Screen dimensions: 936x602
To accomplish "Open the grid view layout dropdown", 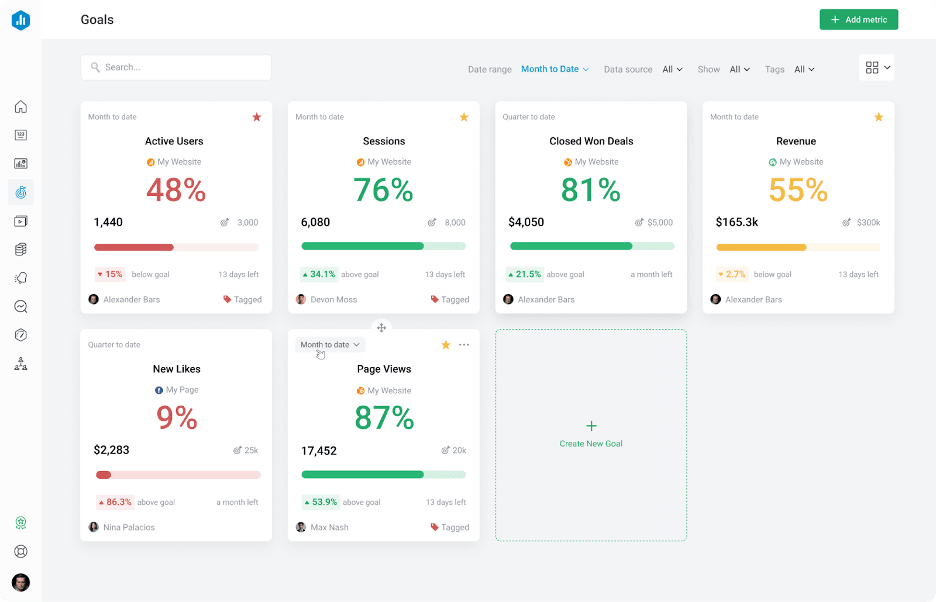I will click(x=877, y=67).
